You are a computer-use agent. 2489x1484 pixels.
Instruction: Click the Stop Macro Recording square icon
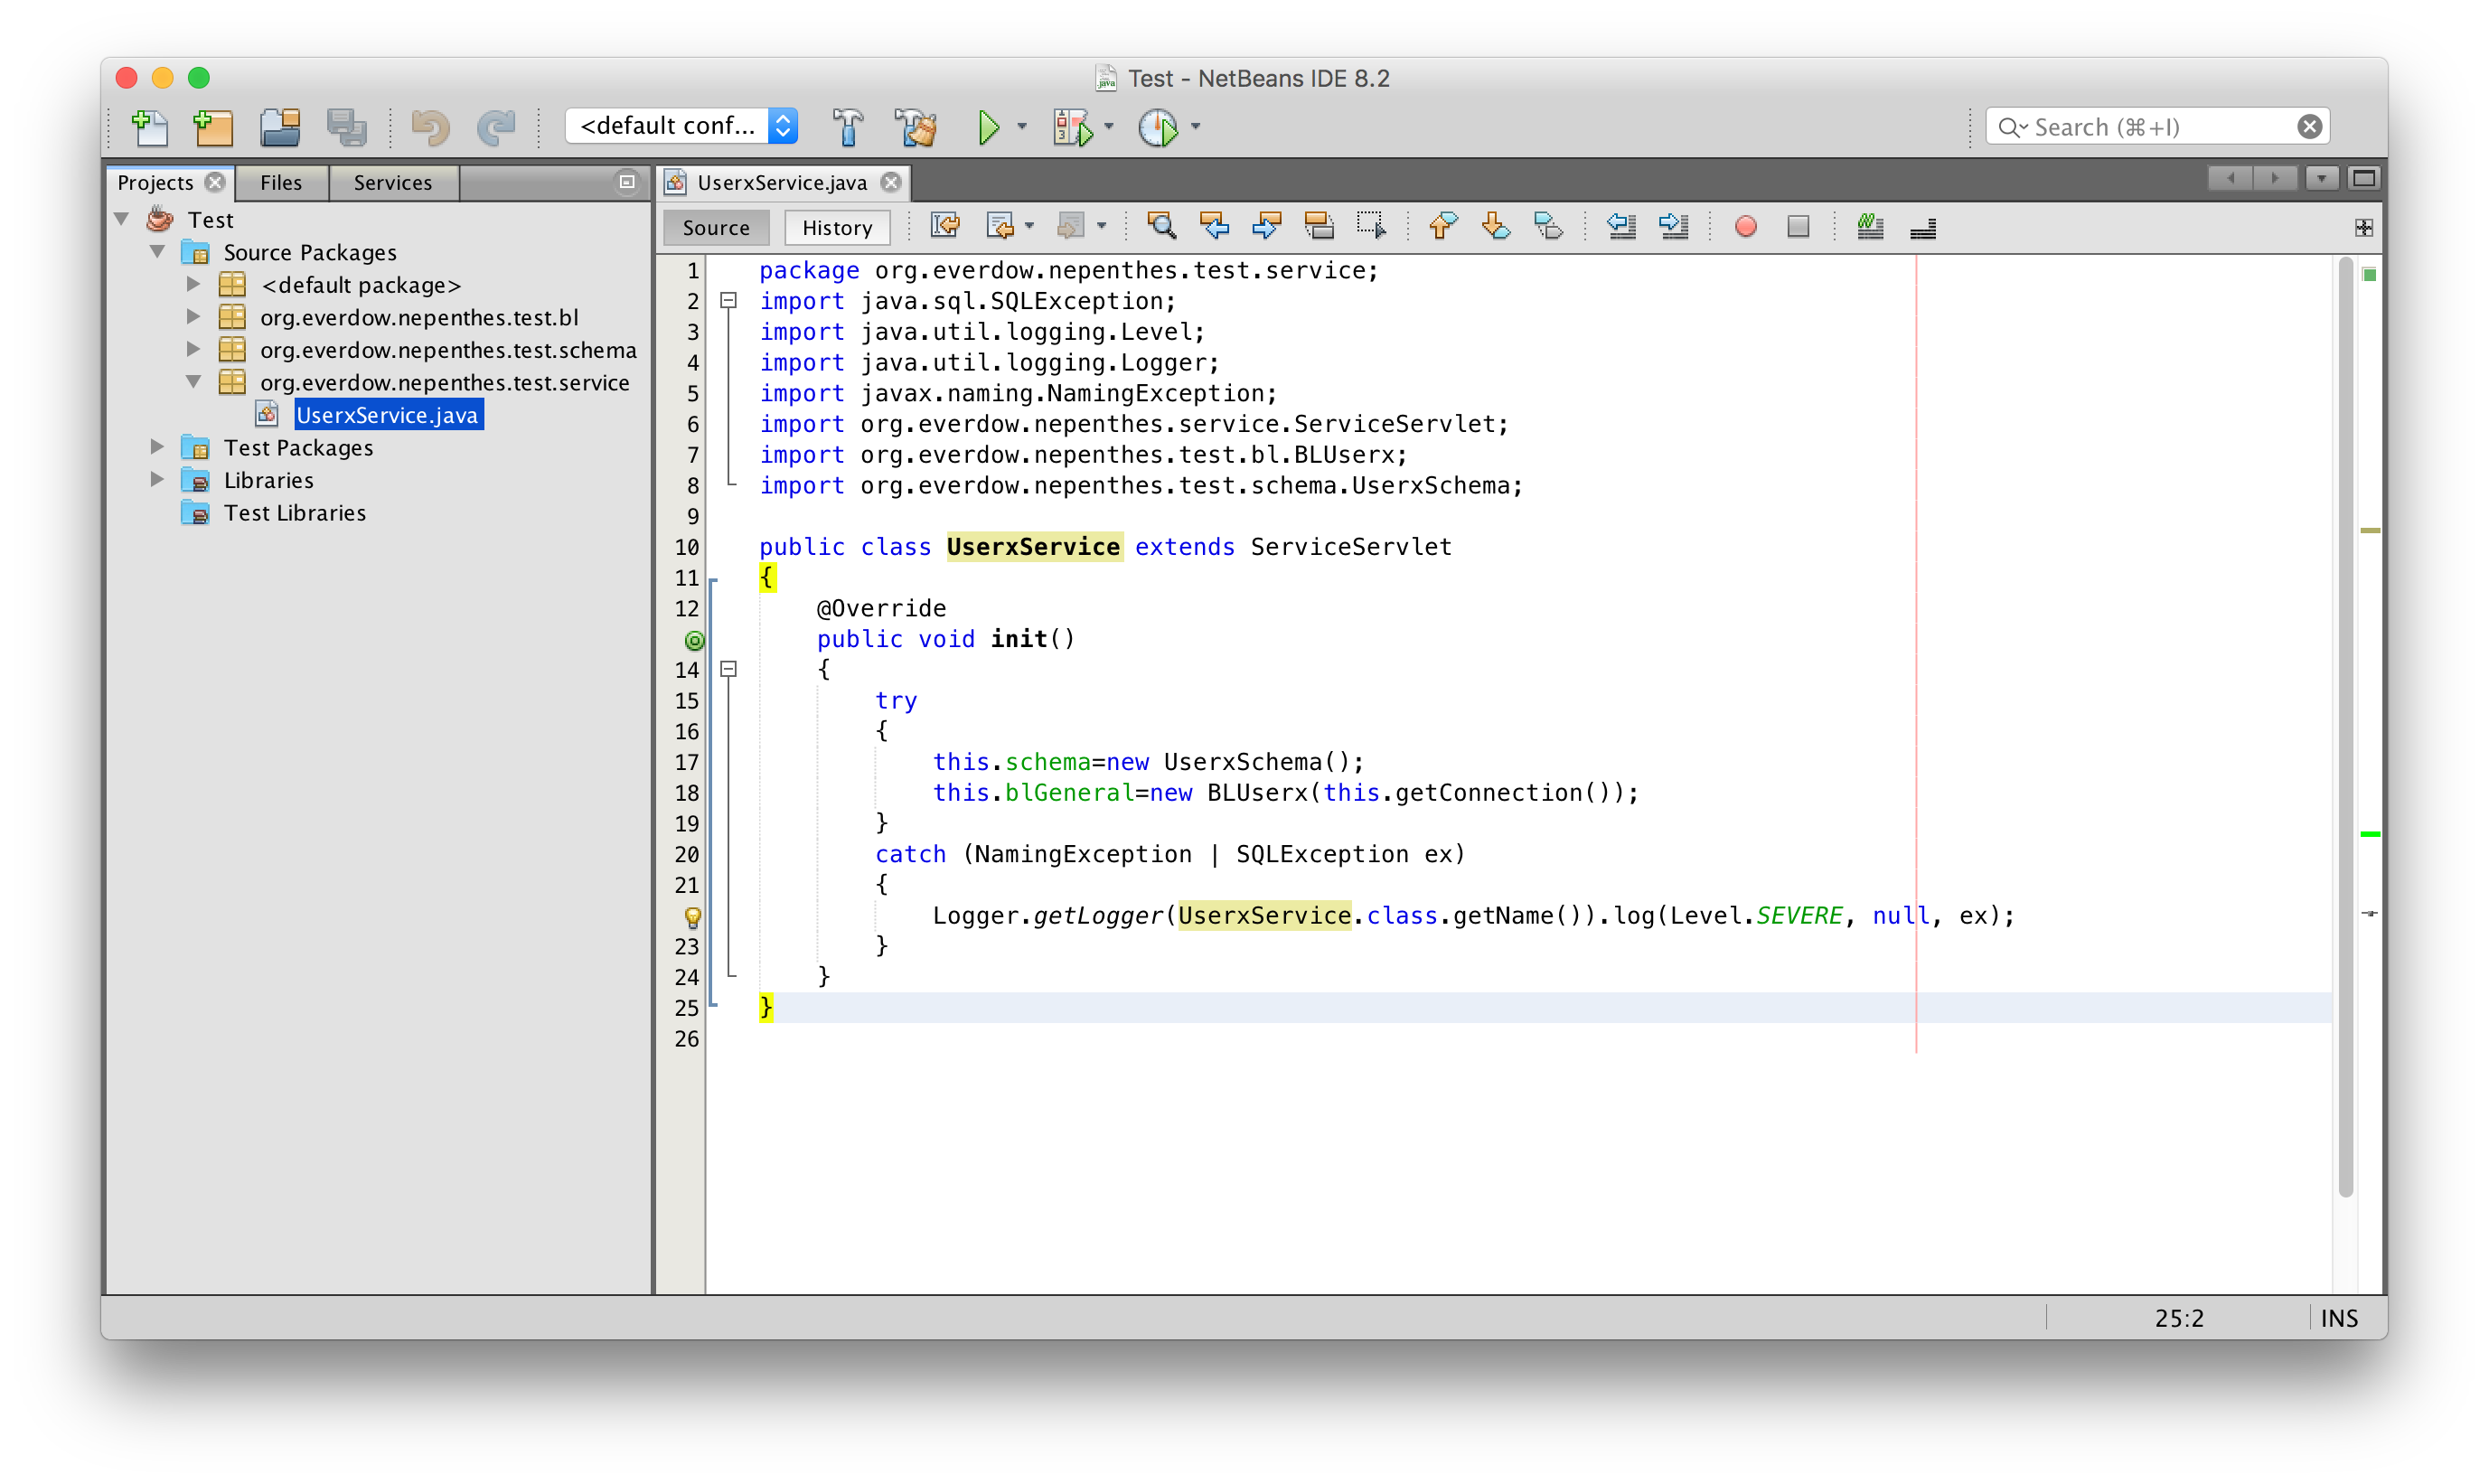[x=1798, y=227]
